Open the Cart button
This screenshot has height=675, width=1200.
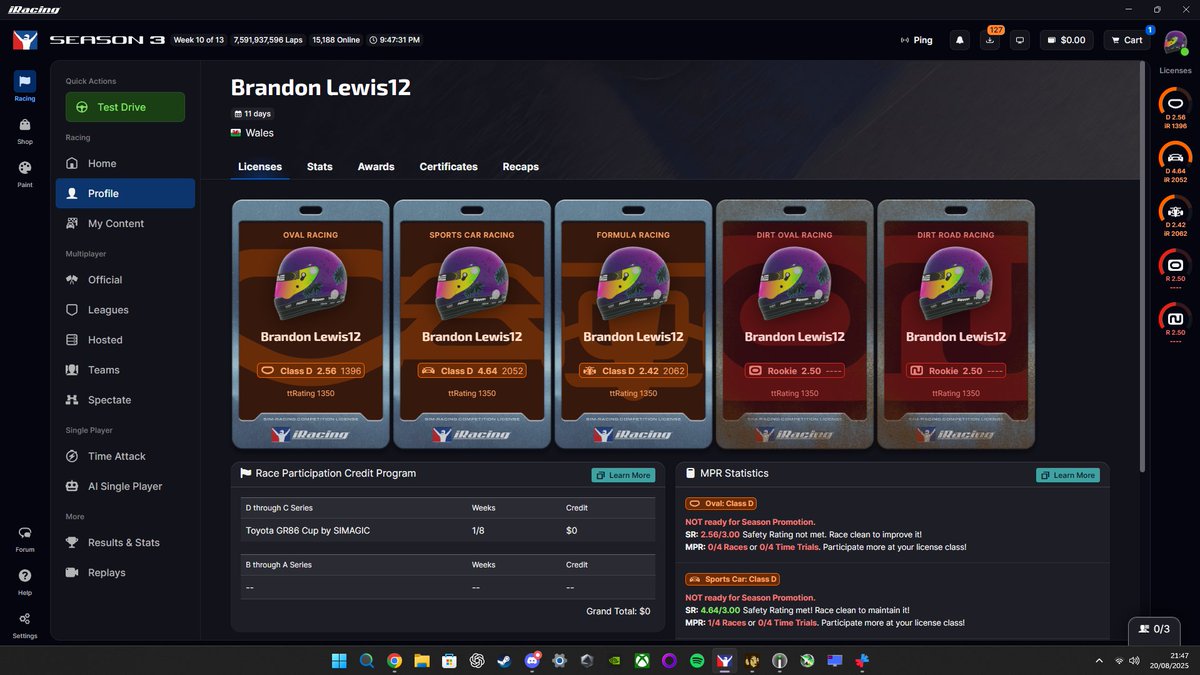[1126, 40]
